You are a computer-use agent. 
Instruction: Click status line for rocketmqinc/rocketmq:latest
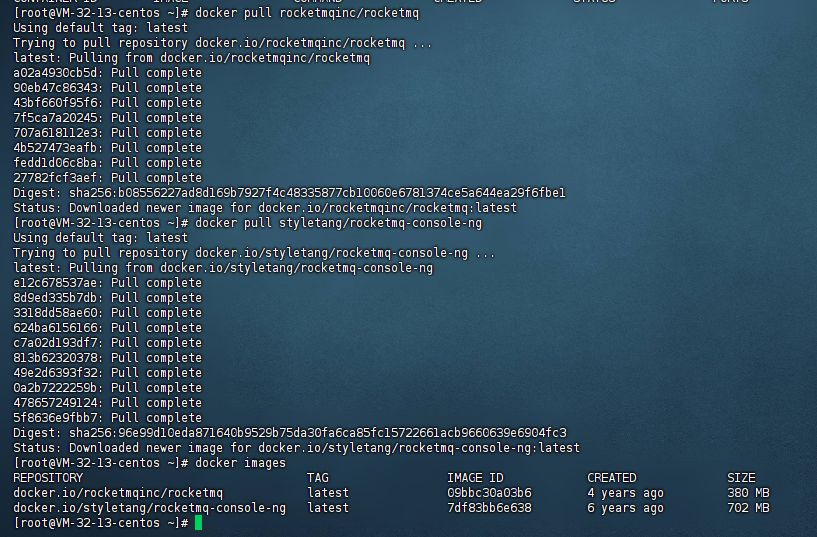[265, 208]
